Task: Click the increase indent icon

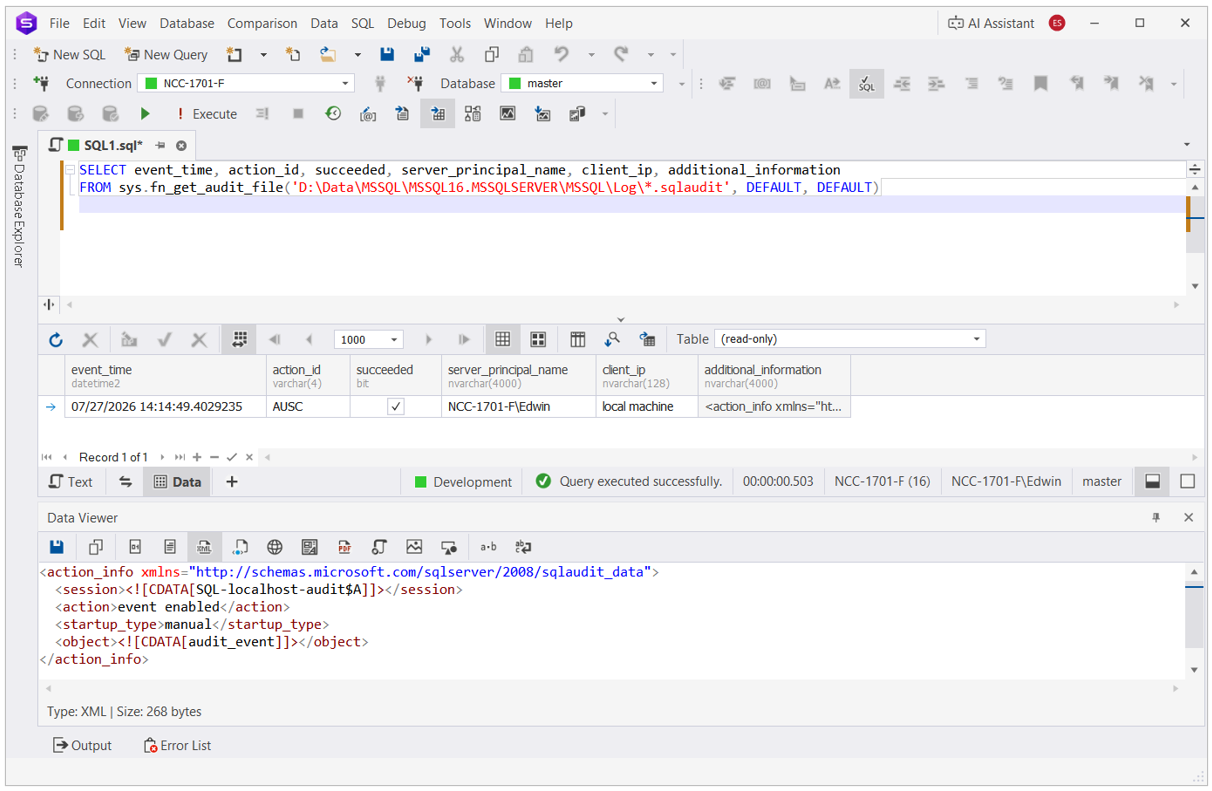Action: click(x=936, y=84)
